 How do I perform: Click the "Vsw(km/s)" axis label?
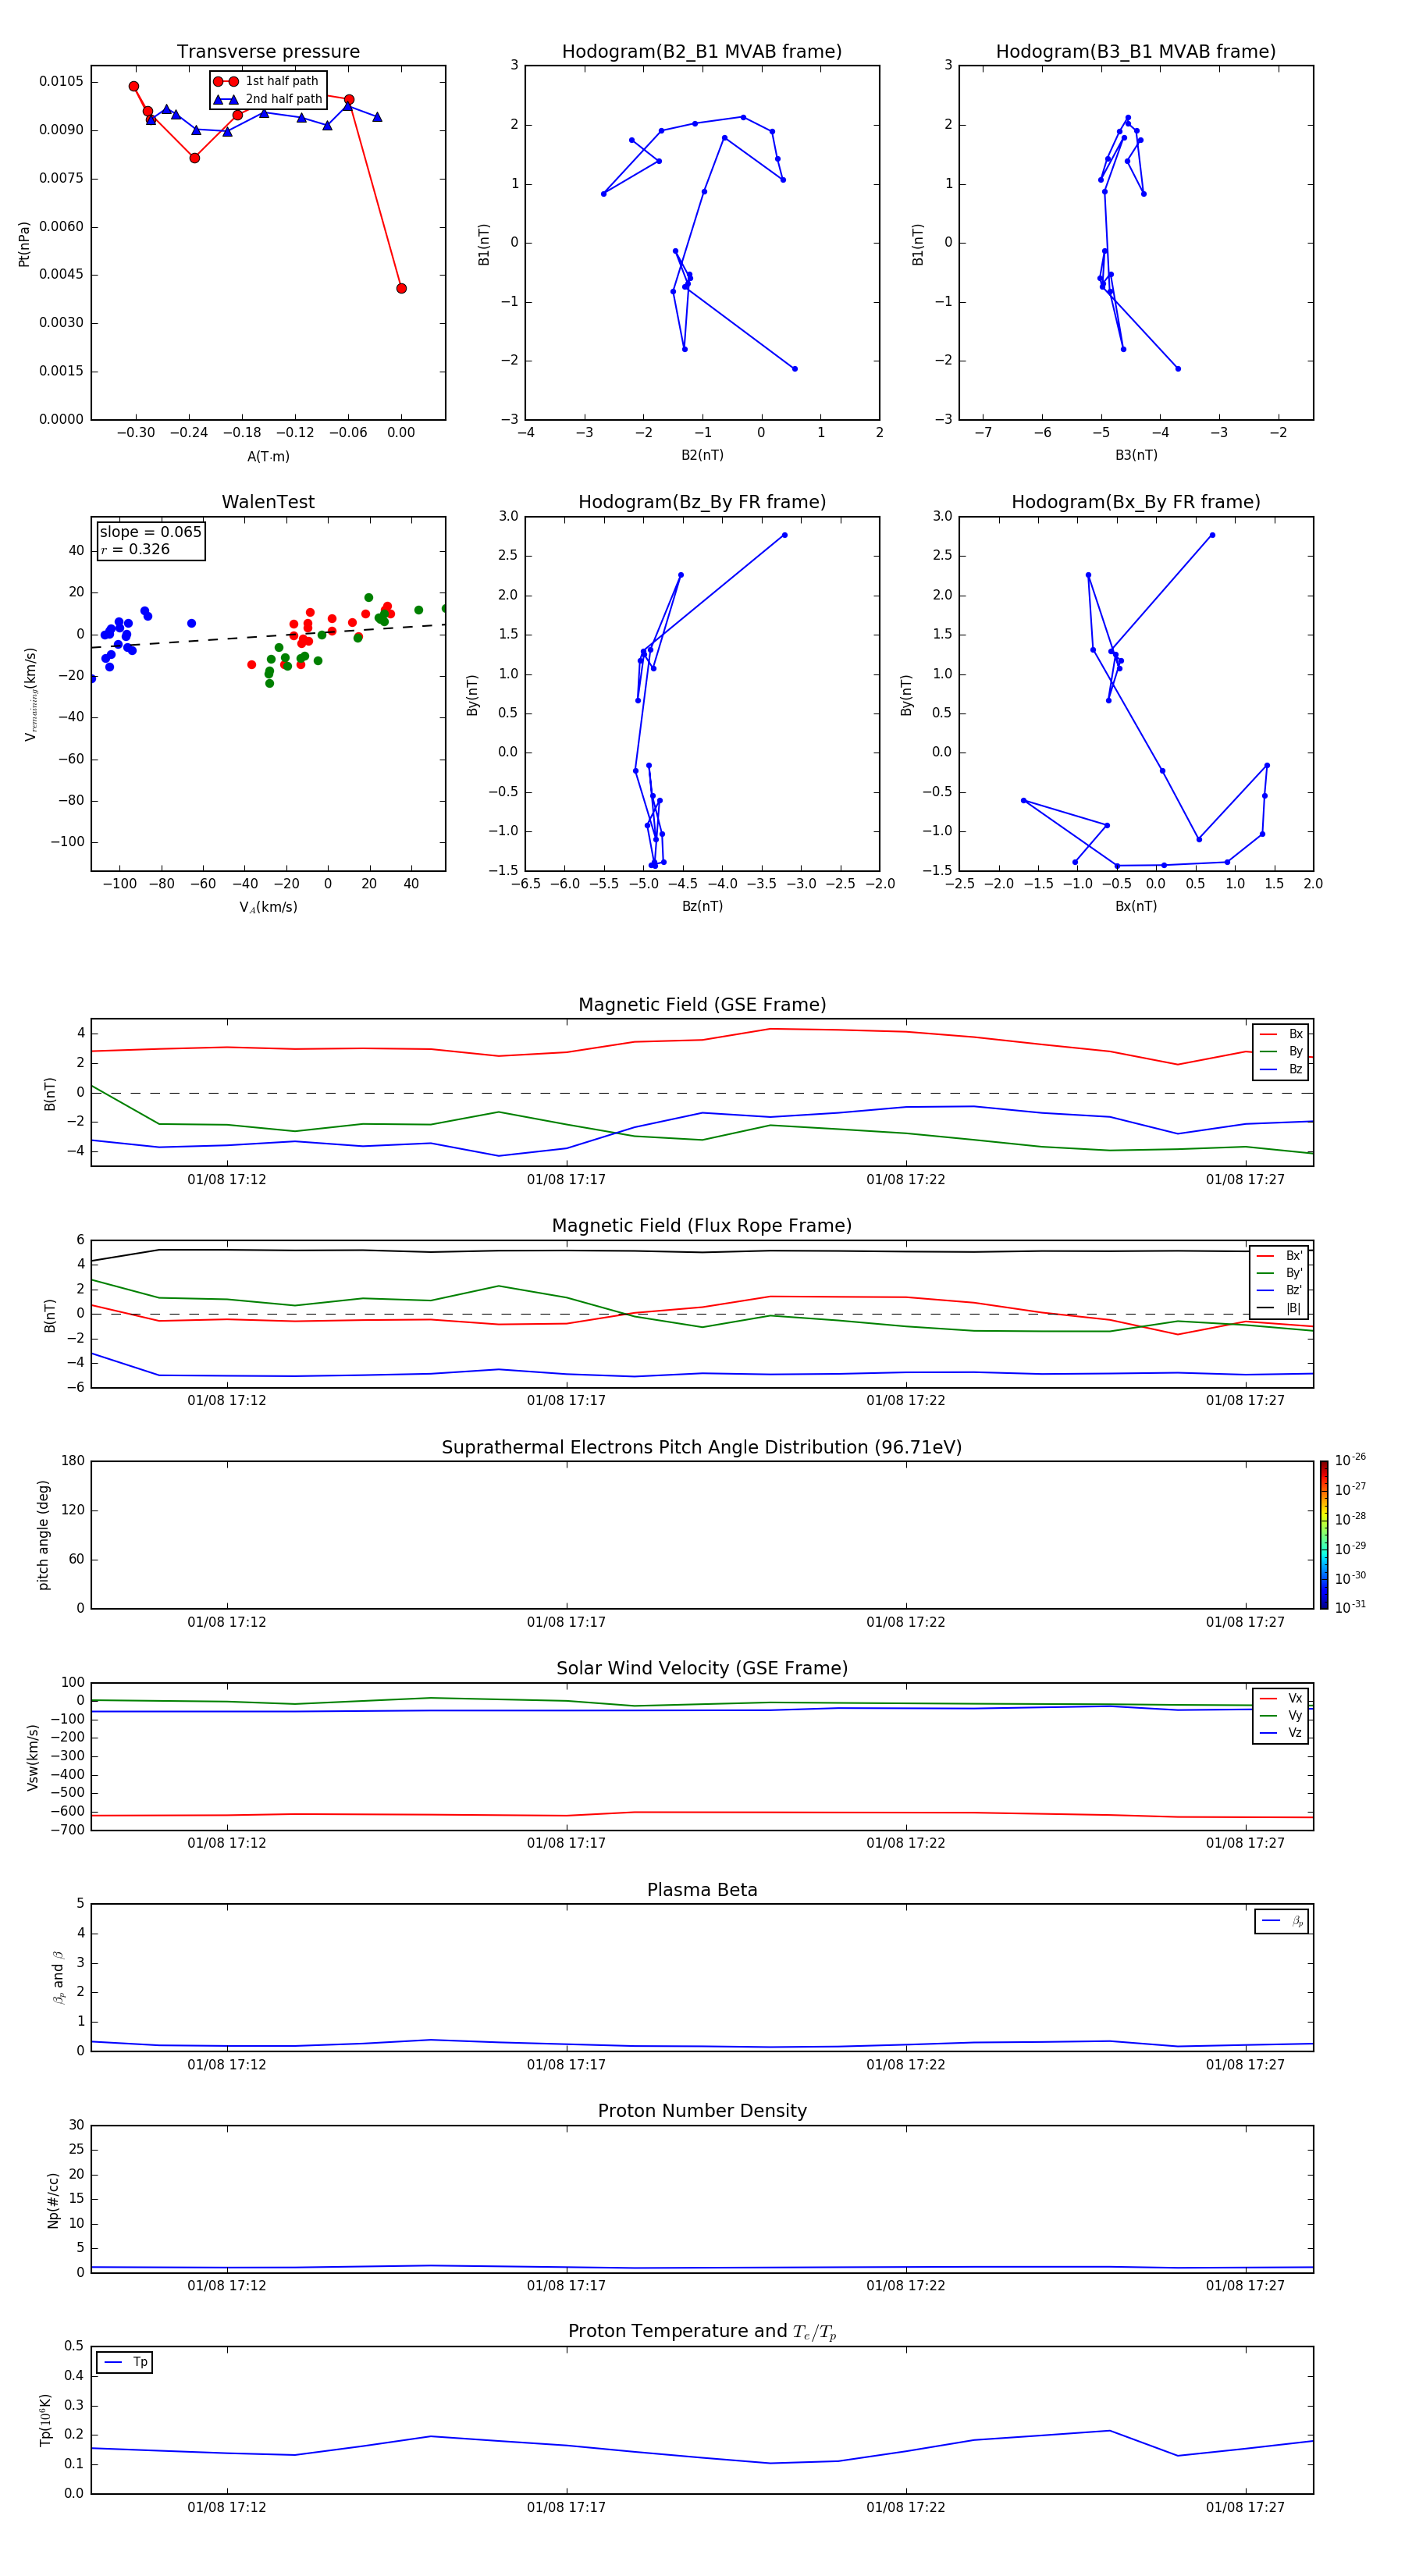(33, 1757)
